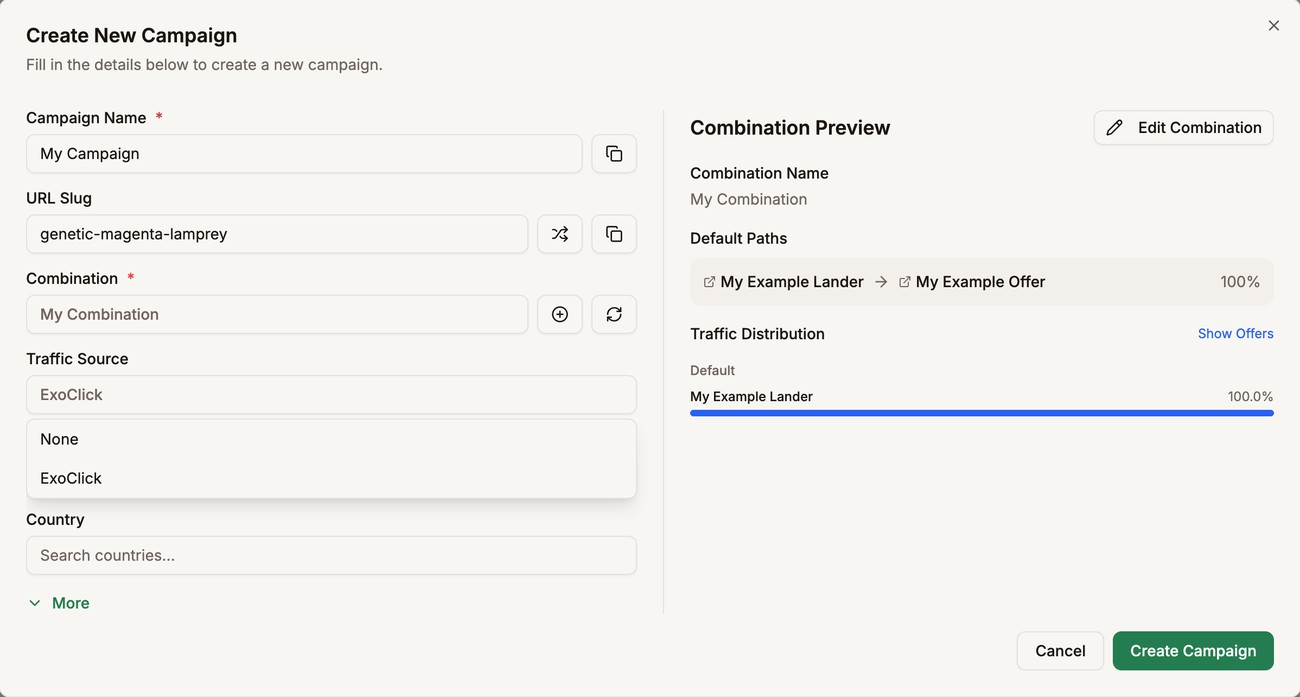Image resolution: width=1300 pixels, height=697 pixels.
Task: Choose ExoClick from Traffic Source options
Action: coord(331,478)
